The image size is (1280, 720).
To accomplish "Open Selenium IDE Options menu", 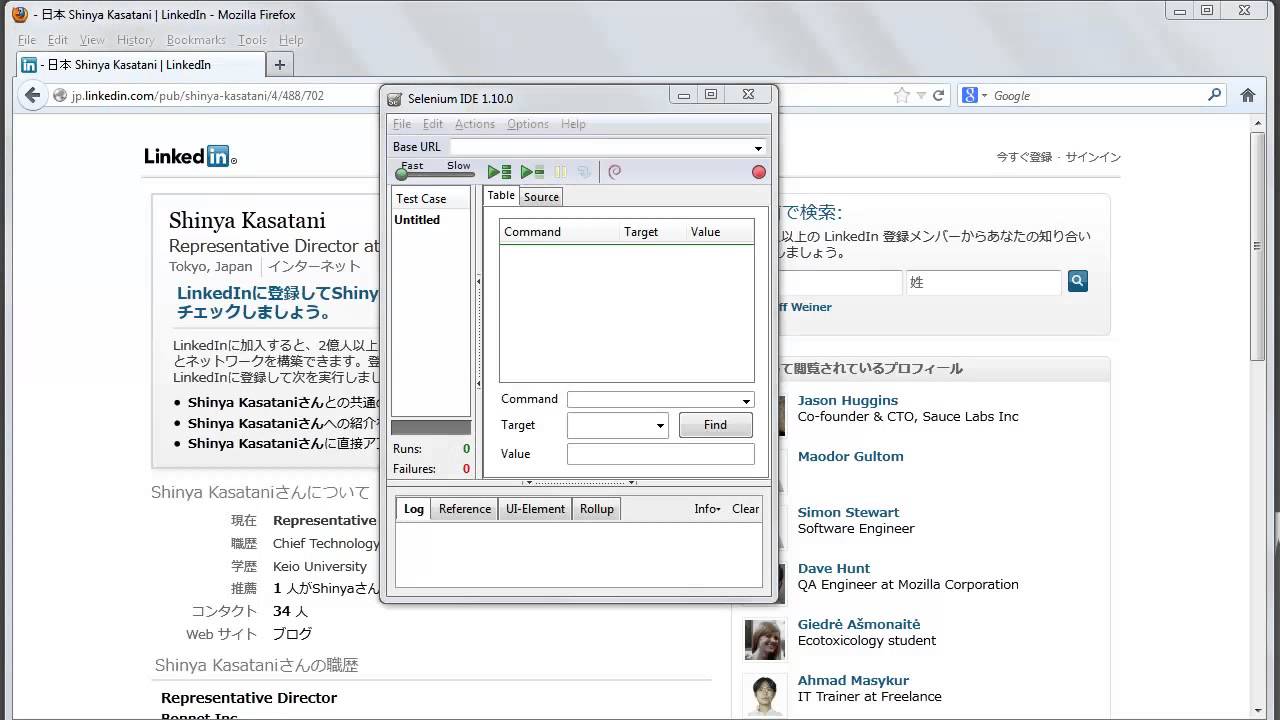I will click(x=528, y=124).
